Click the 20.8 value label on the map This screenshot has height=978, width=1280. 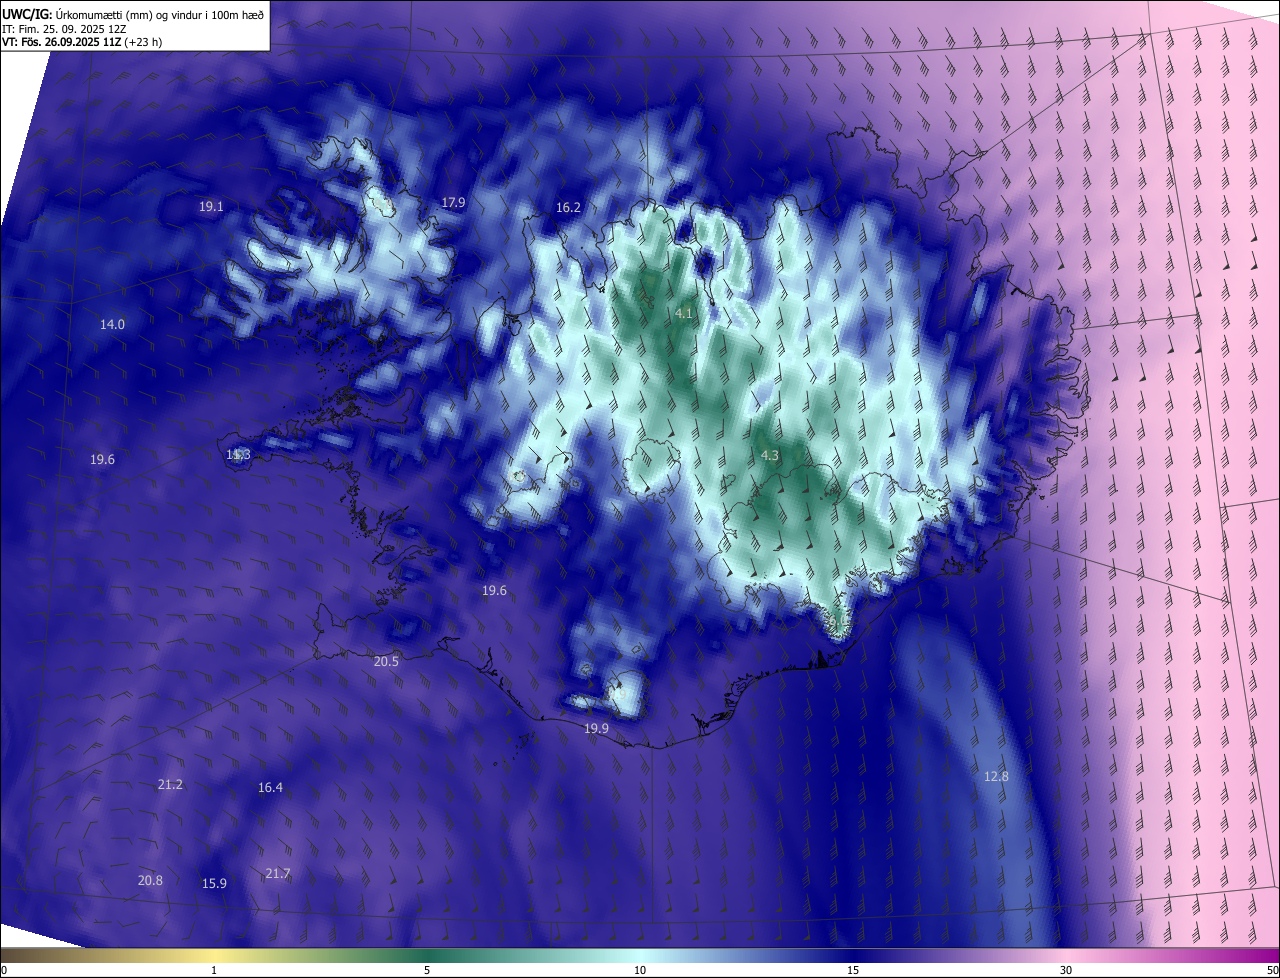pyautogui.click(x=150, y=881)
